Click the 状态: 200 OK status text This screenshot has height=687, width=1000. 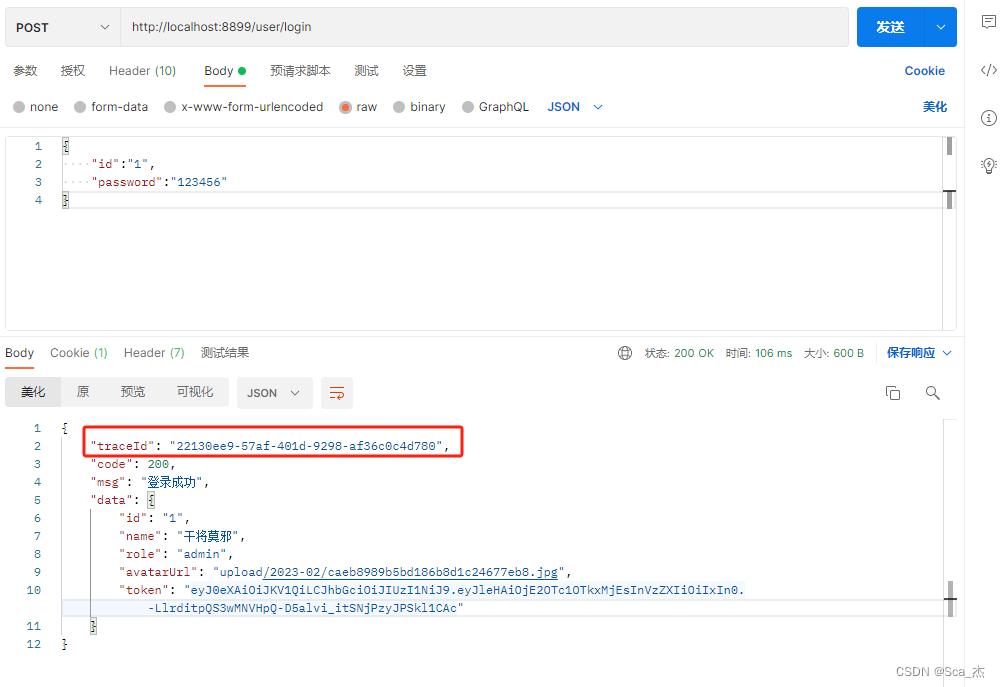pyautogui.click(x=679, y=353)
